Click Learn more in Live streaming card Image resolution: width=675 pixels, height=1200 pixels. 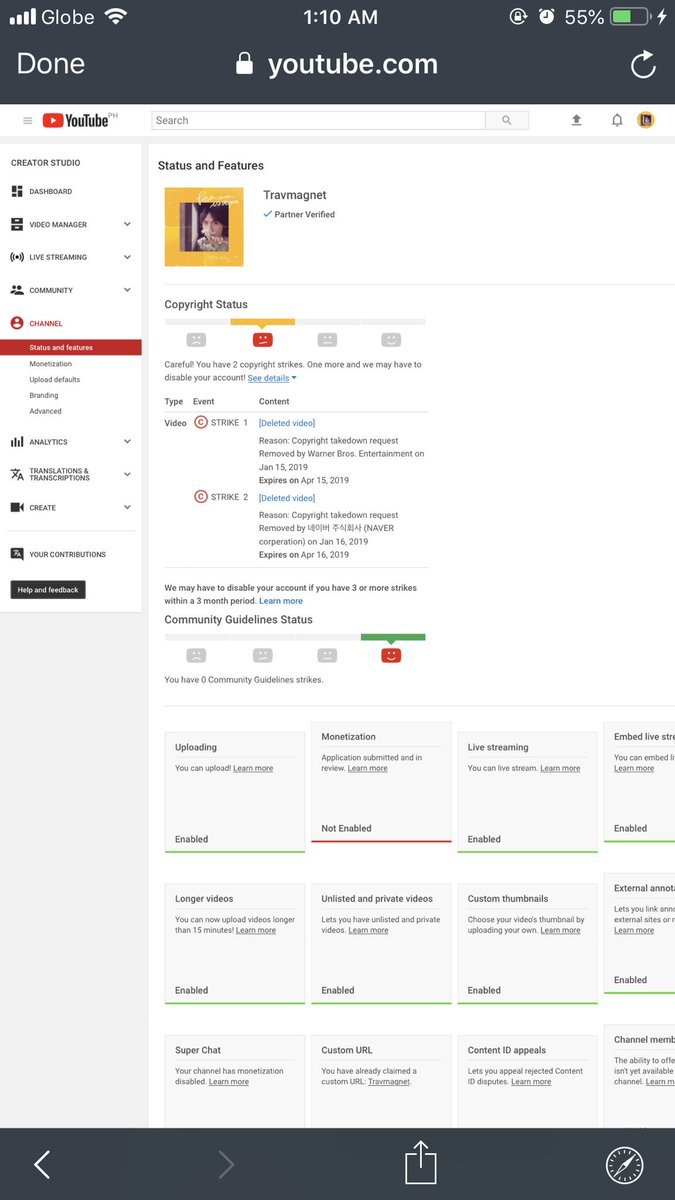pyautogui.click(x=560, y=768)
